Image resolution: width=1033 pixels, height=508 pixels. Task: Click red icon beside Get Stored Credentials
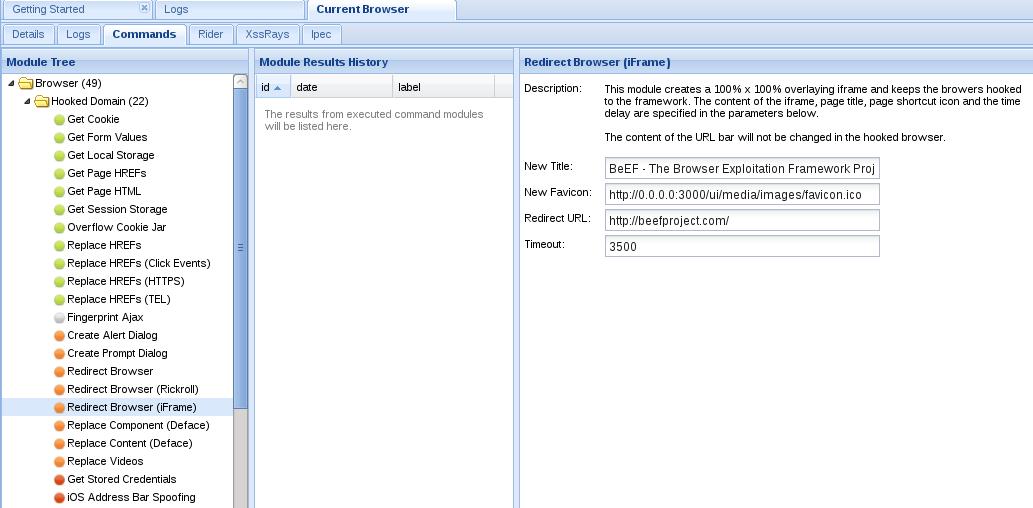pos(59,480)
